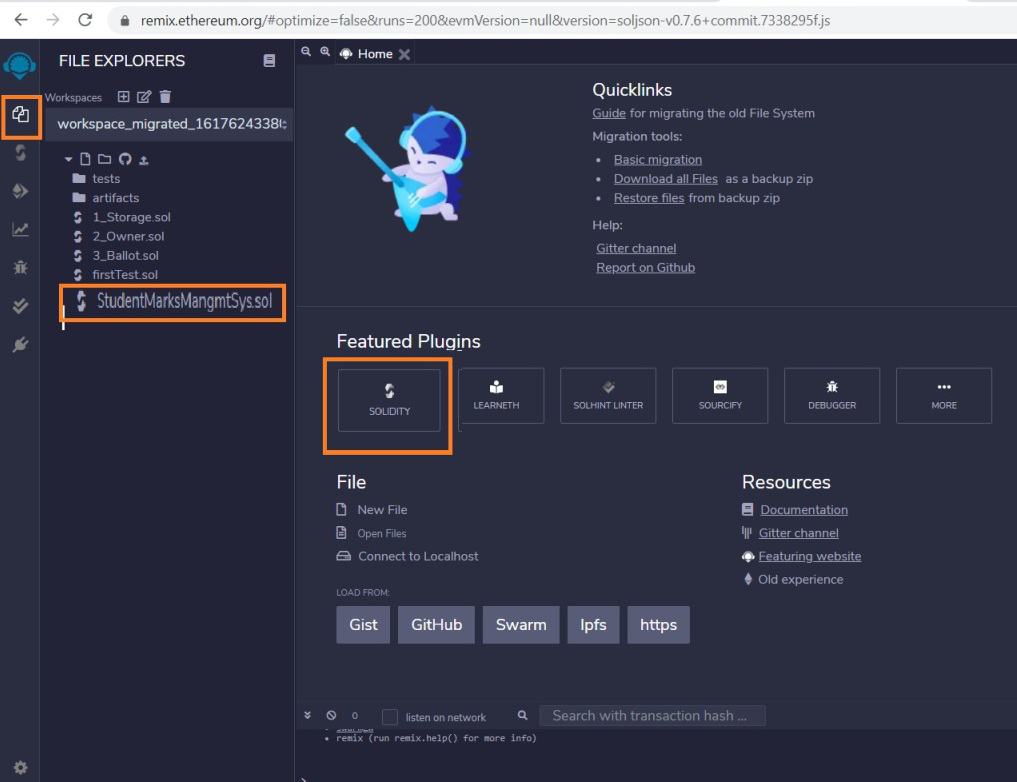Click Old experience link

pos(800,580)
